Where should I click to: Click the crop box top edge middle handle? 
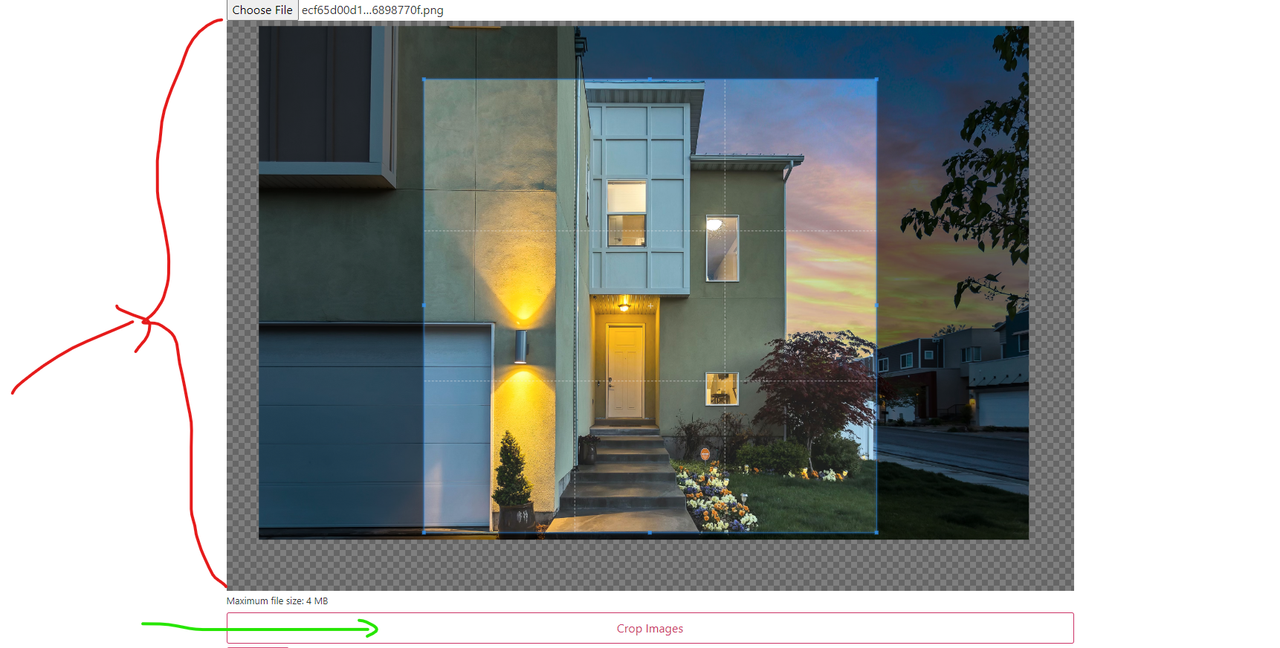point(650,79)
